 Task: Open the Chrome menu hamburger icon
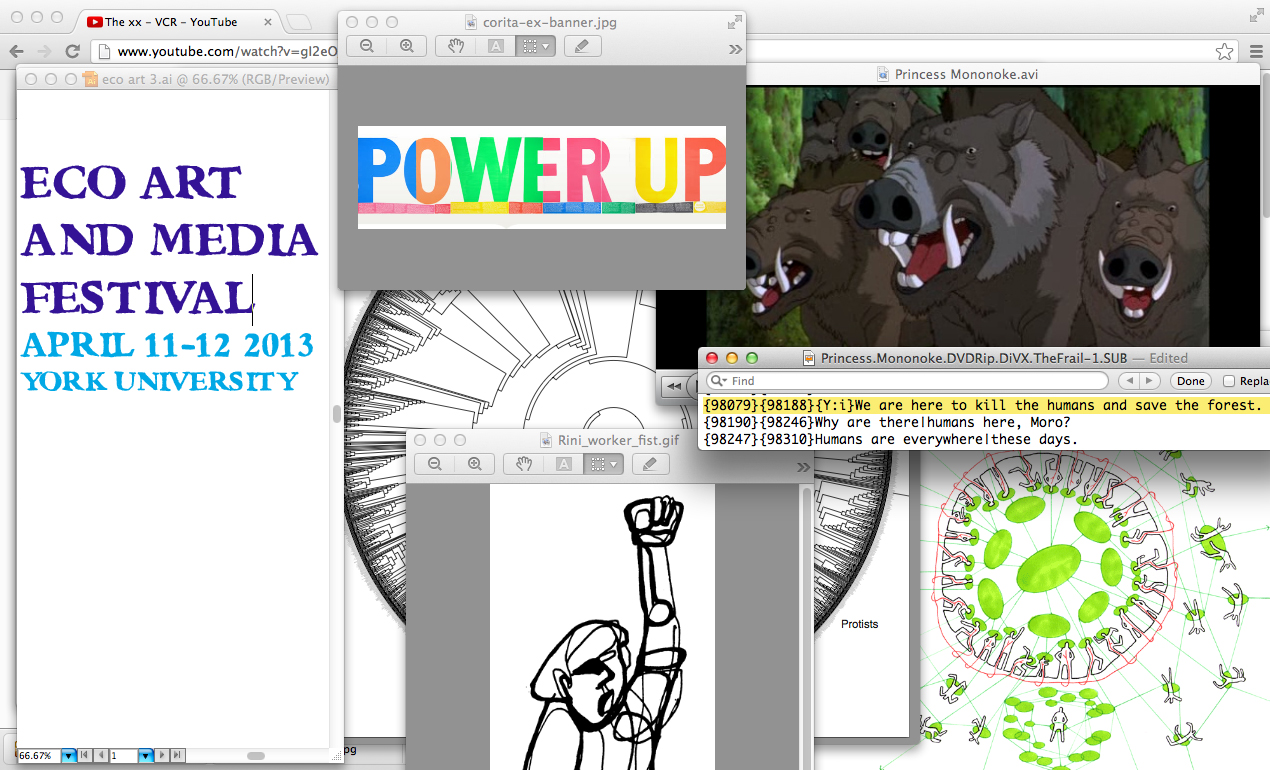(1257, 52)
